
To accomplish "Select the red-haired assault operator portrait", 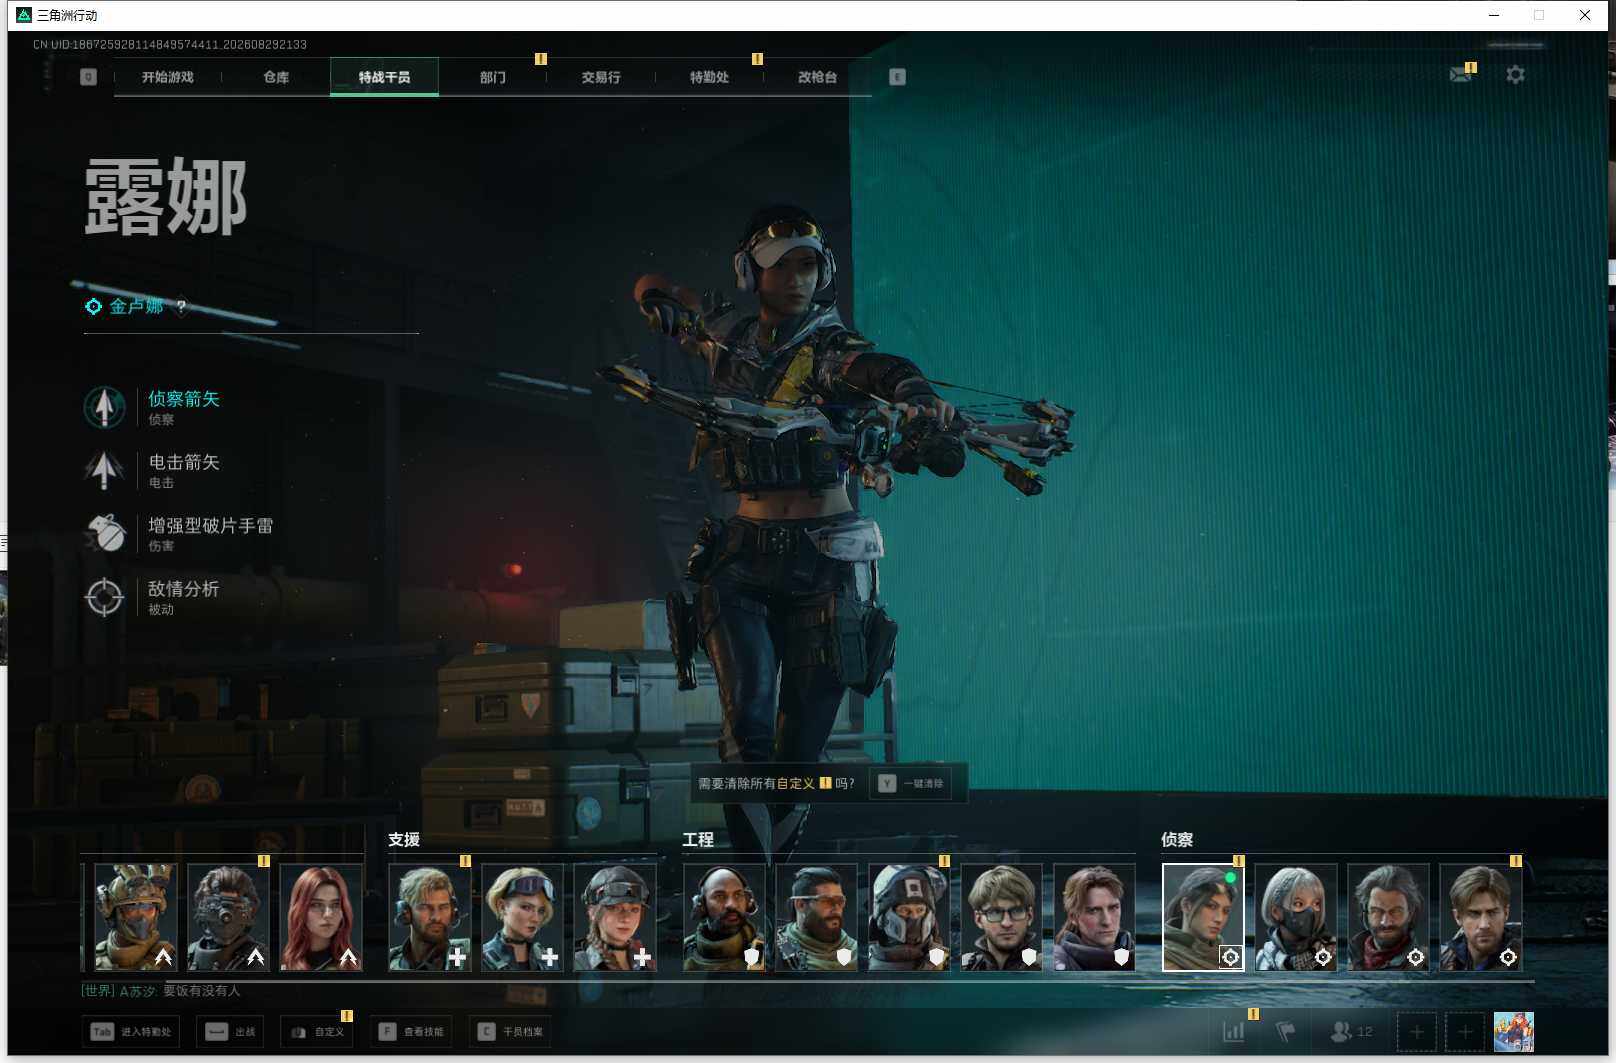I will [321, 917].
